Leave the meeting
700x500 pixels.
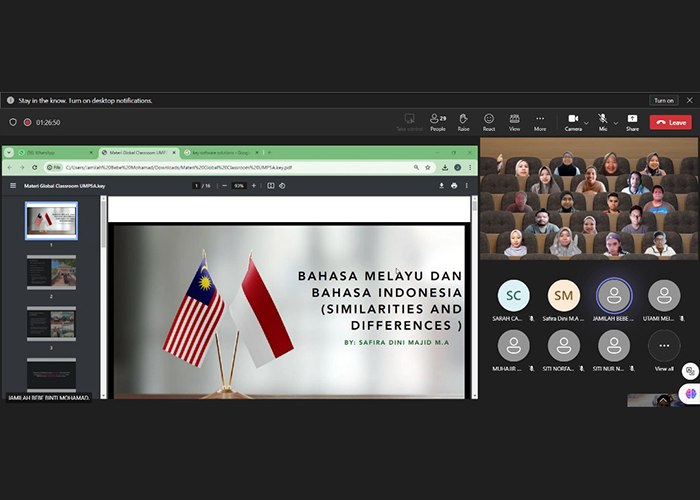tap(671, 122)
